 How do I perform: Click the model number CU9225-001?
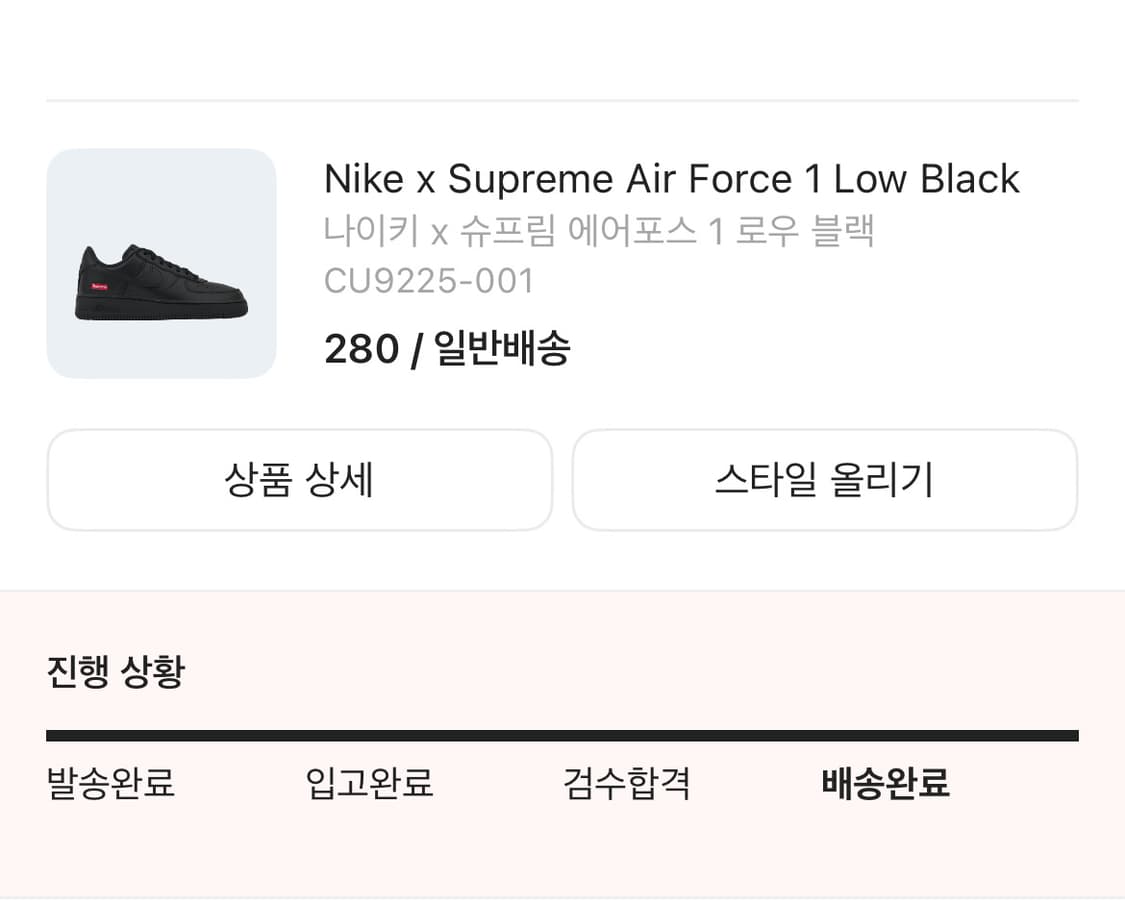[429, 281]
